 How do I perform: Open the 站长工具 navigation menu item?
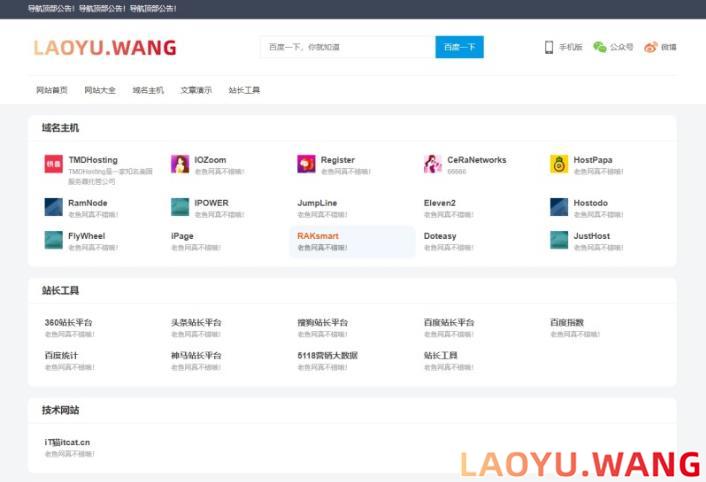pyautogui.click(x=244, y=90)
